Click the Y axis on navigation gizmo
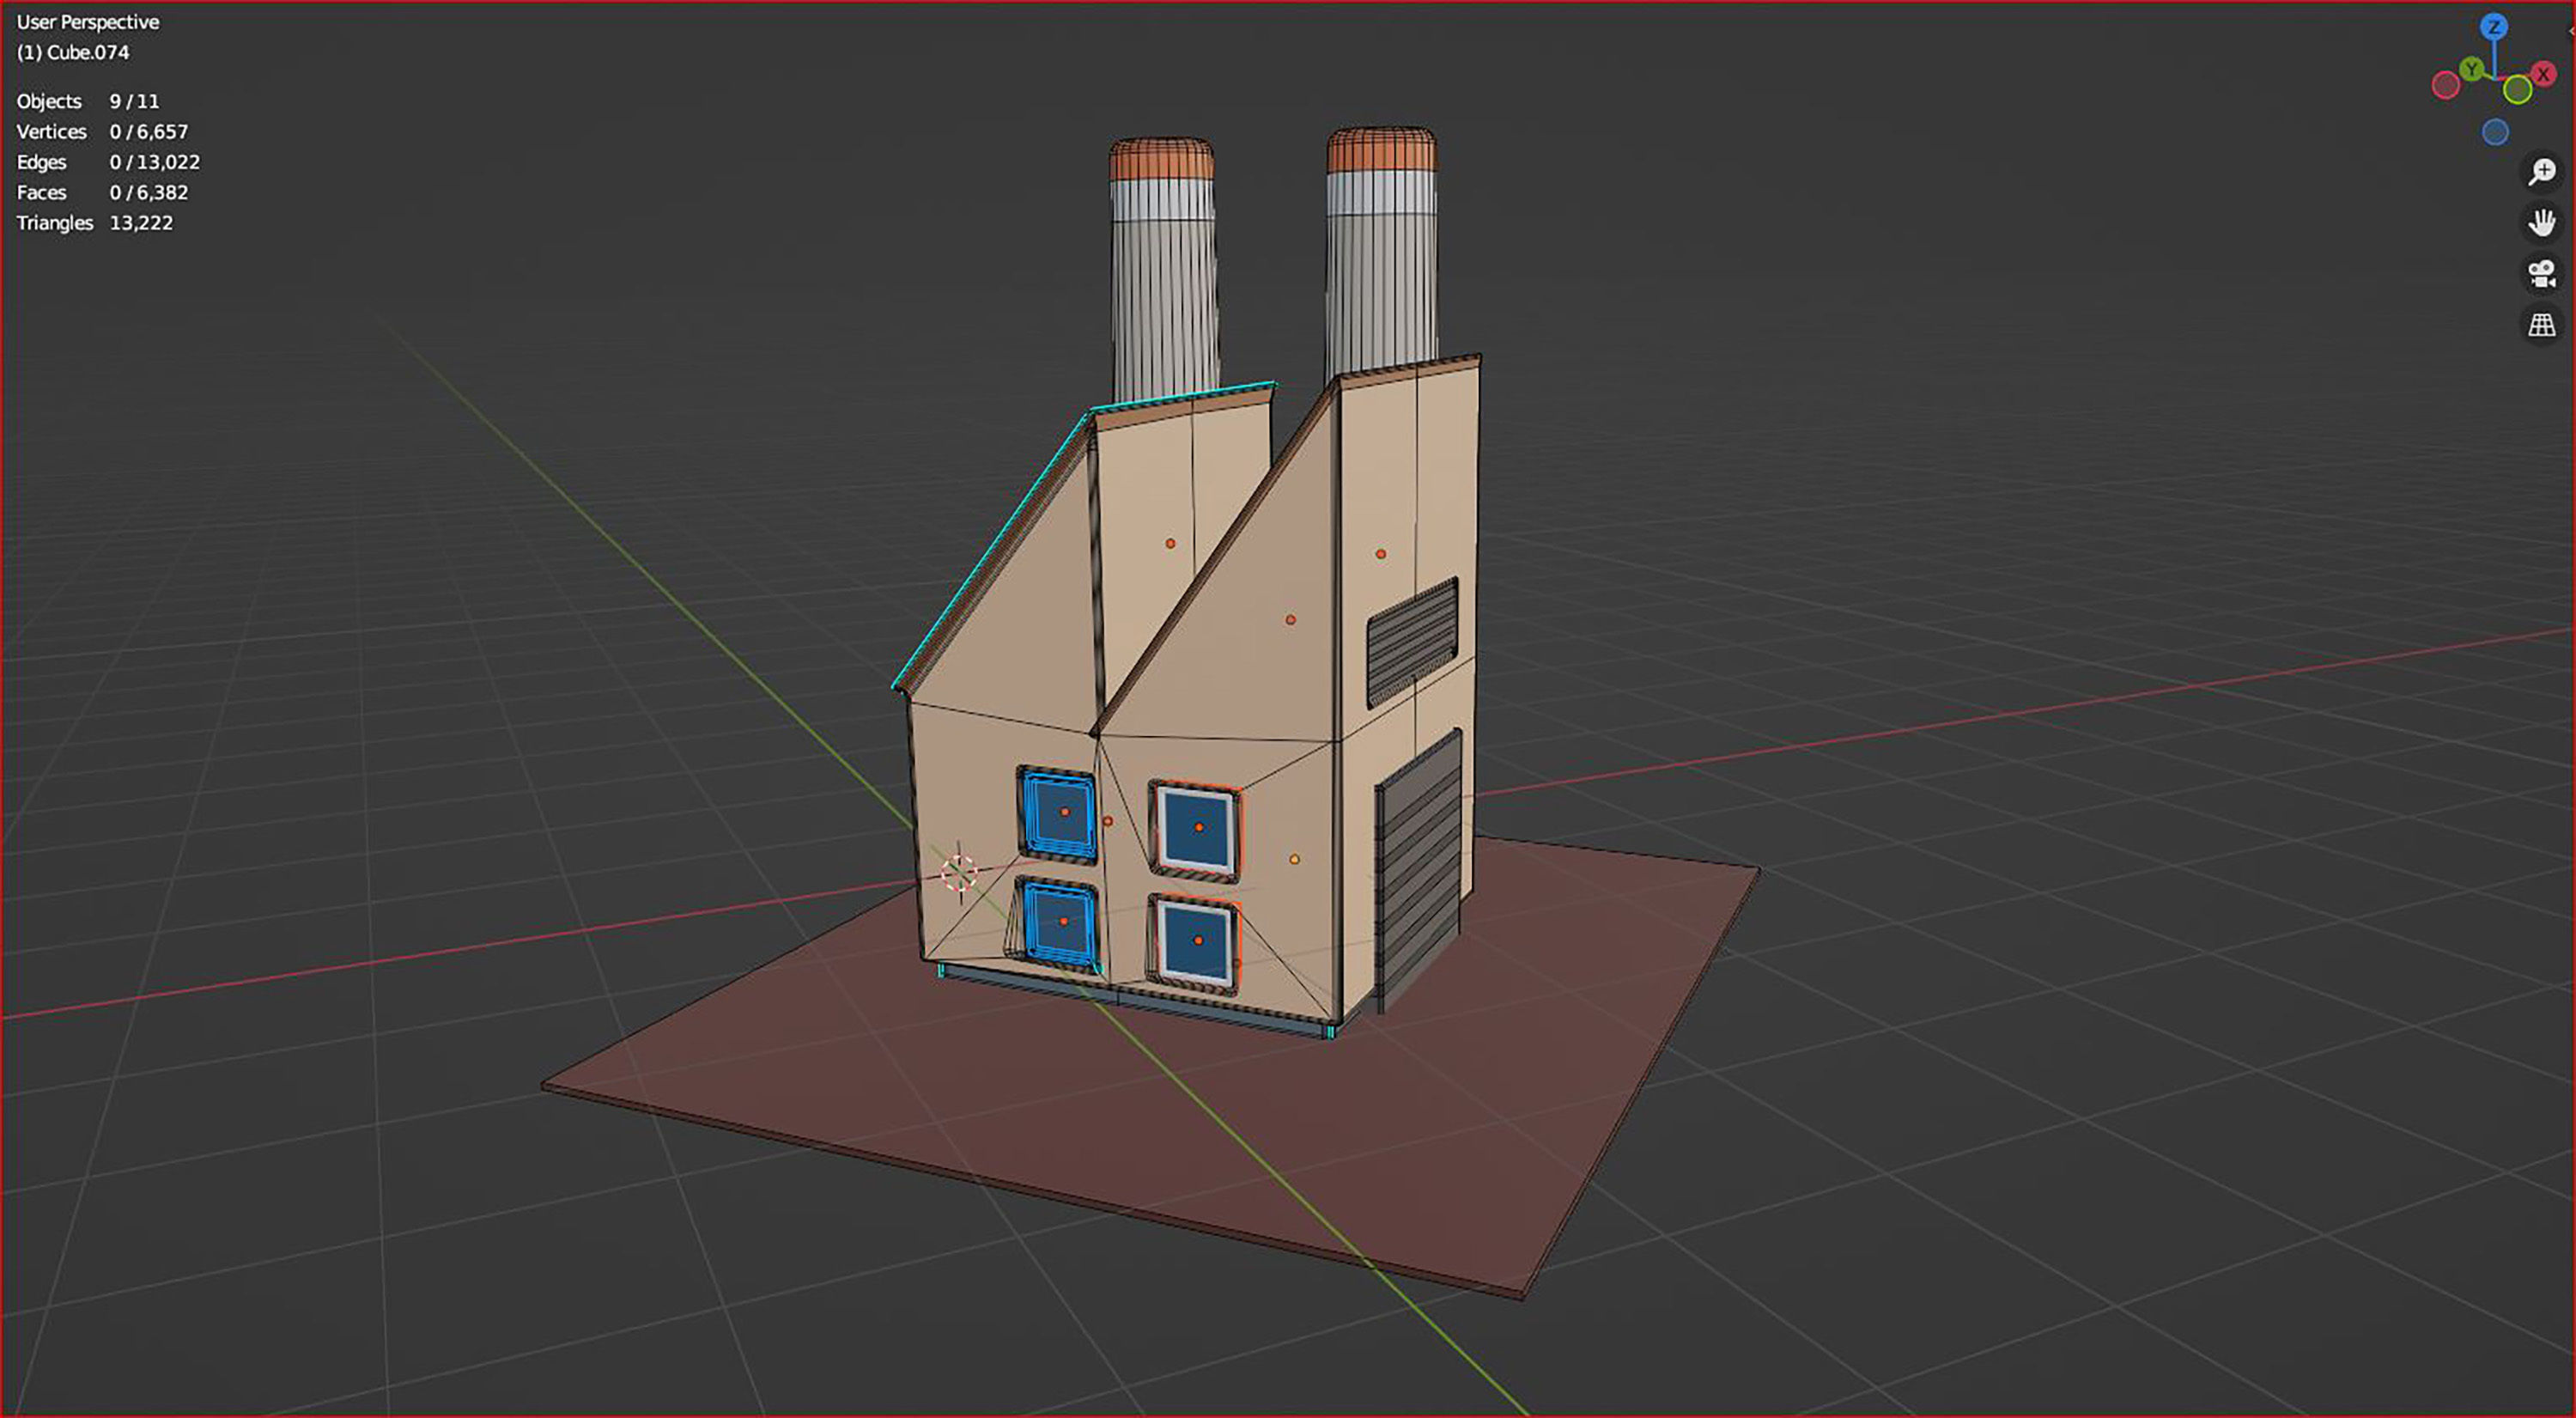The image size is (2576, 1418). point(2472,69)
